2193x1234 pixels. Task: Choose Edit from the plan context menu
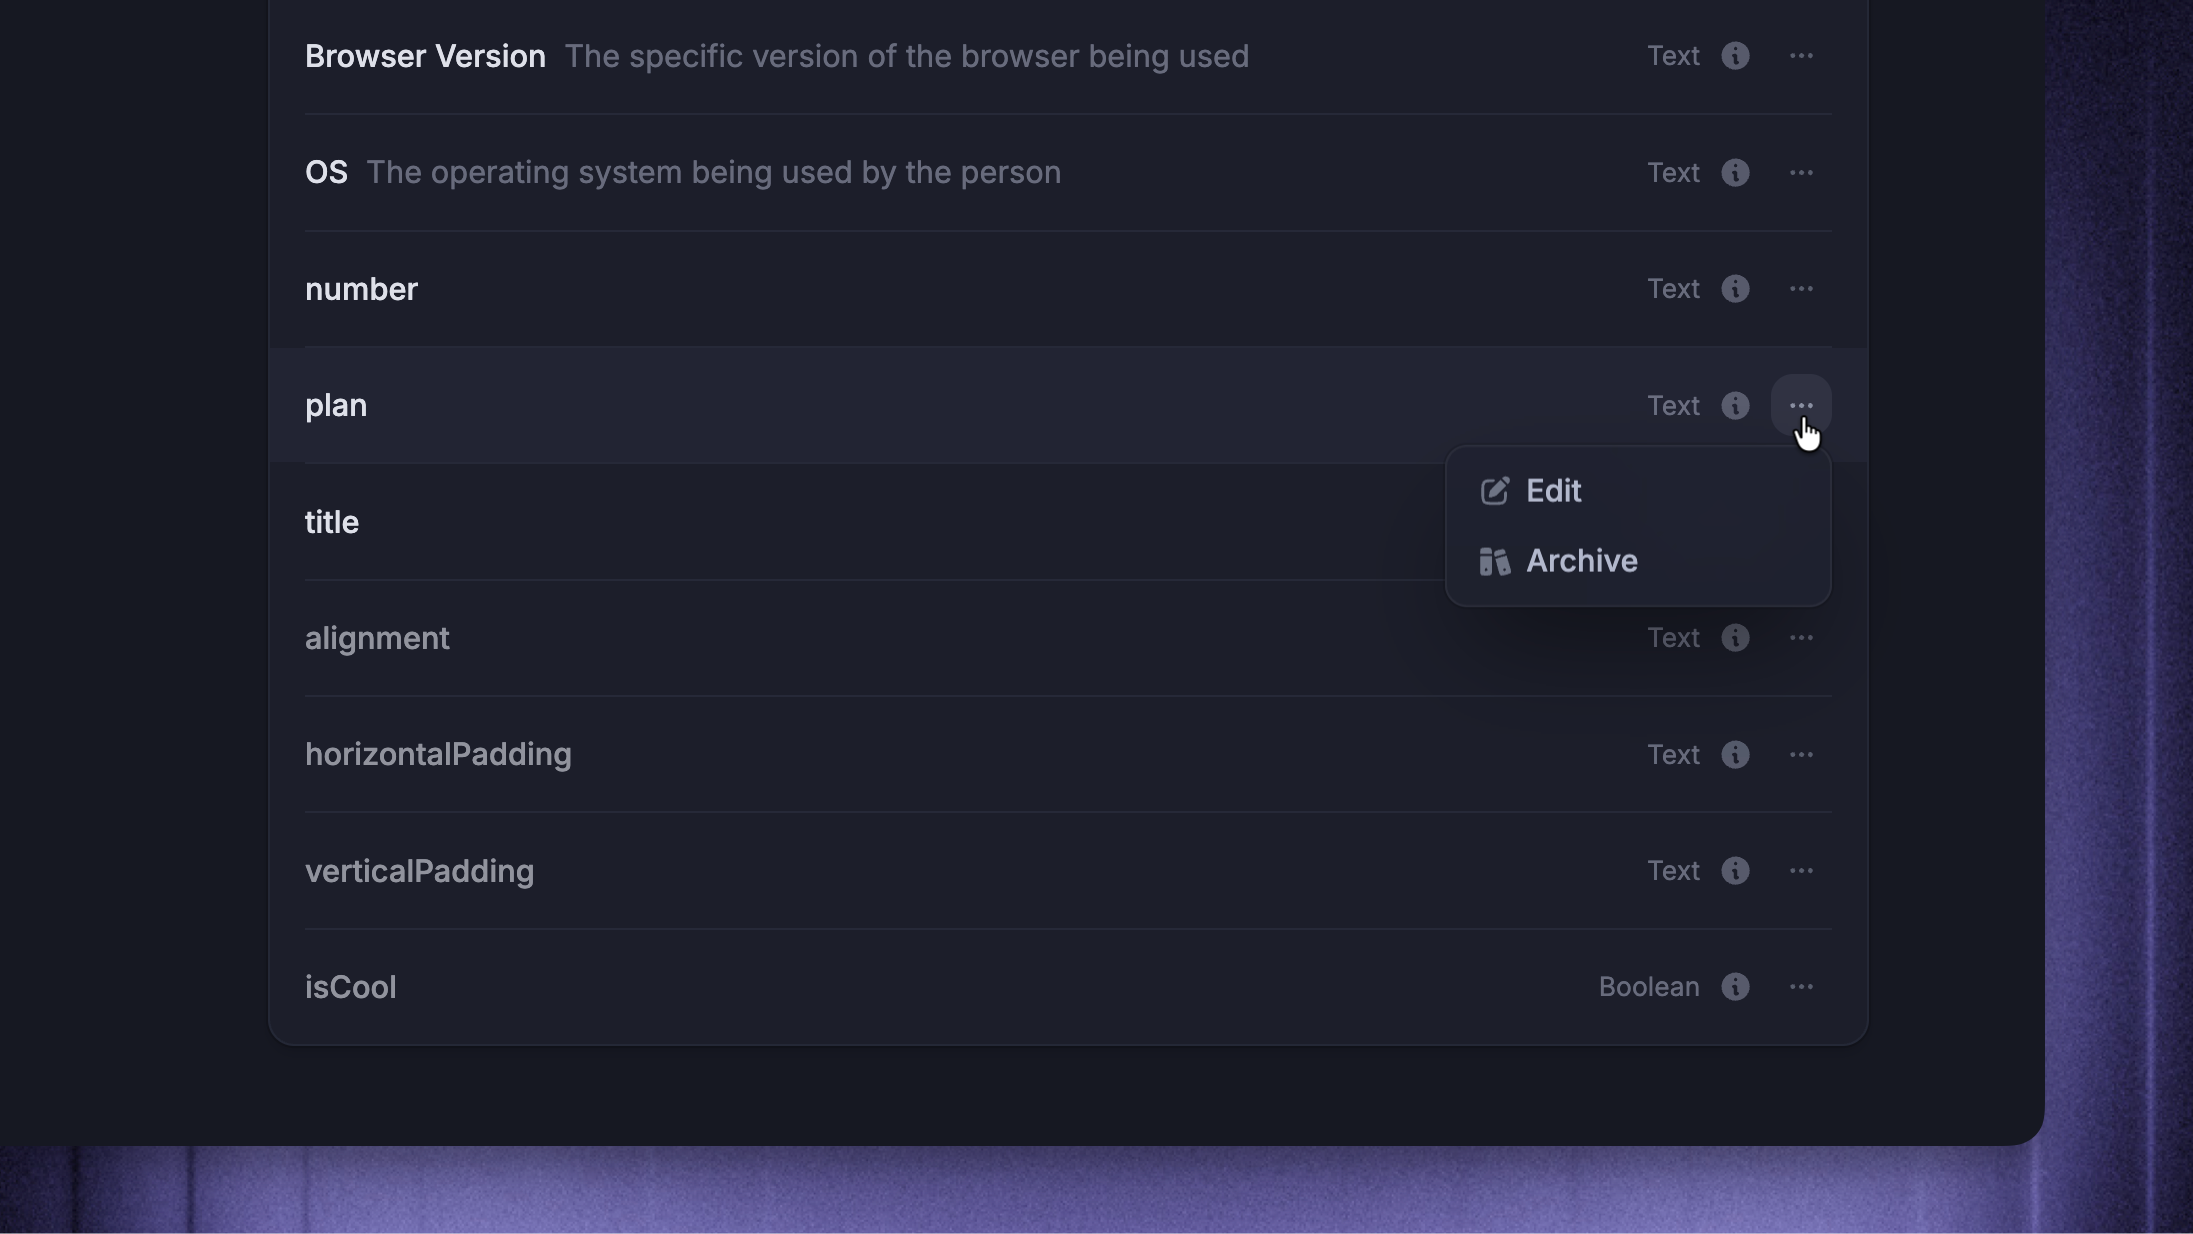coord(1638,491)
